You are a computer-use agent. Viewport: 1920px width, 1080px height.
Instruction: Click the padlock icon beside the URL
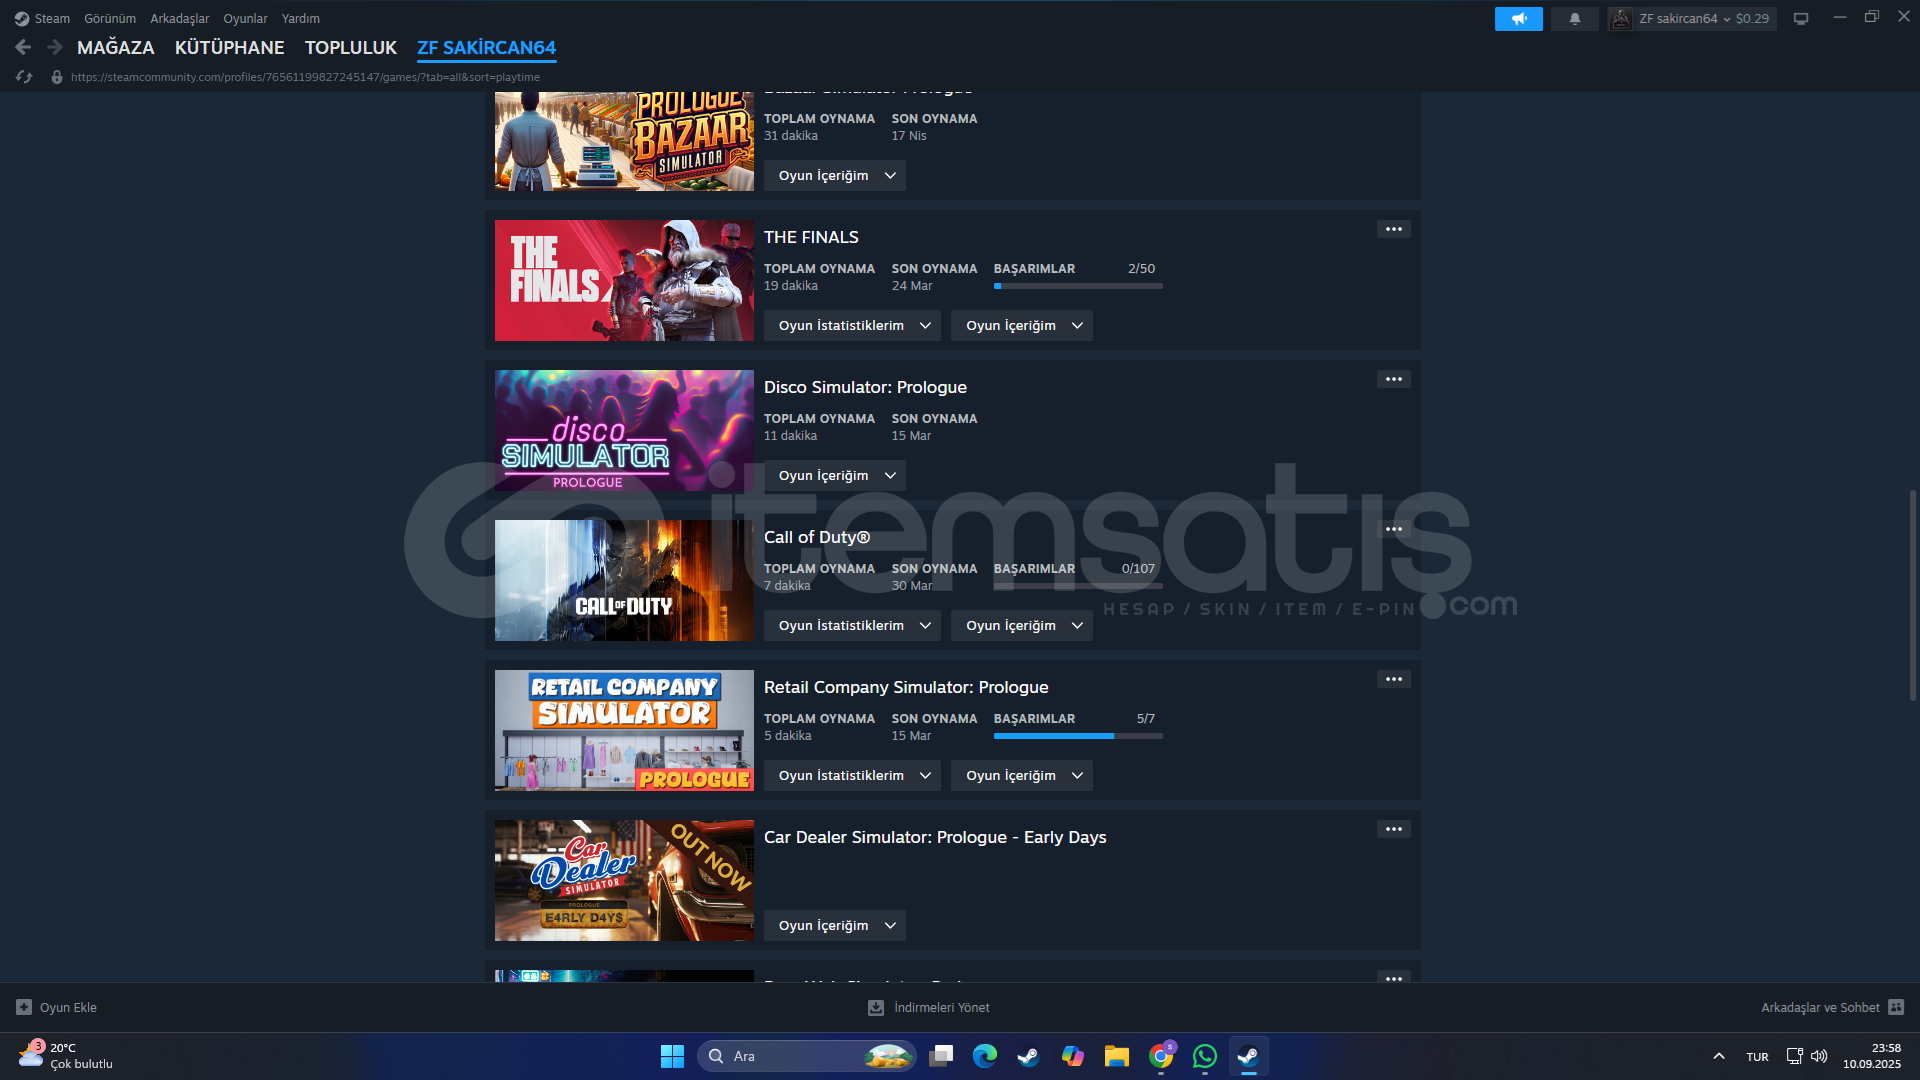[57, 77]
